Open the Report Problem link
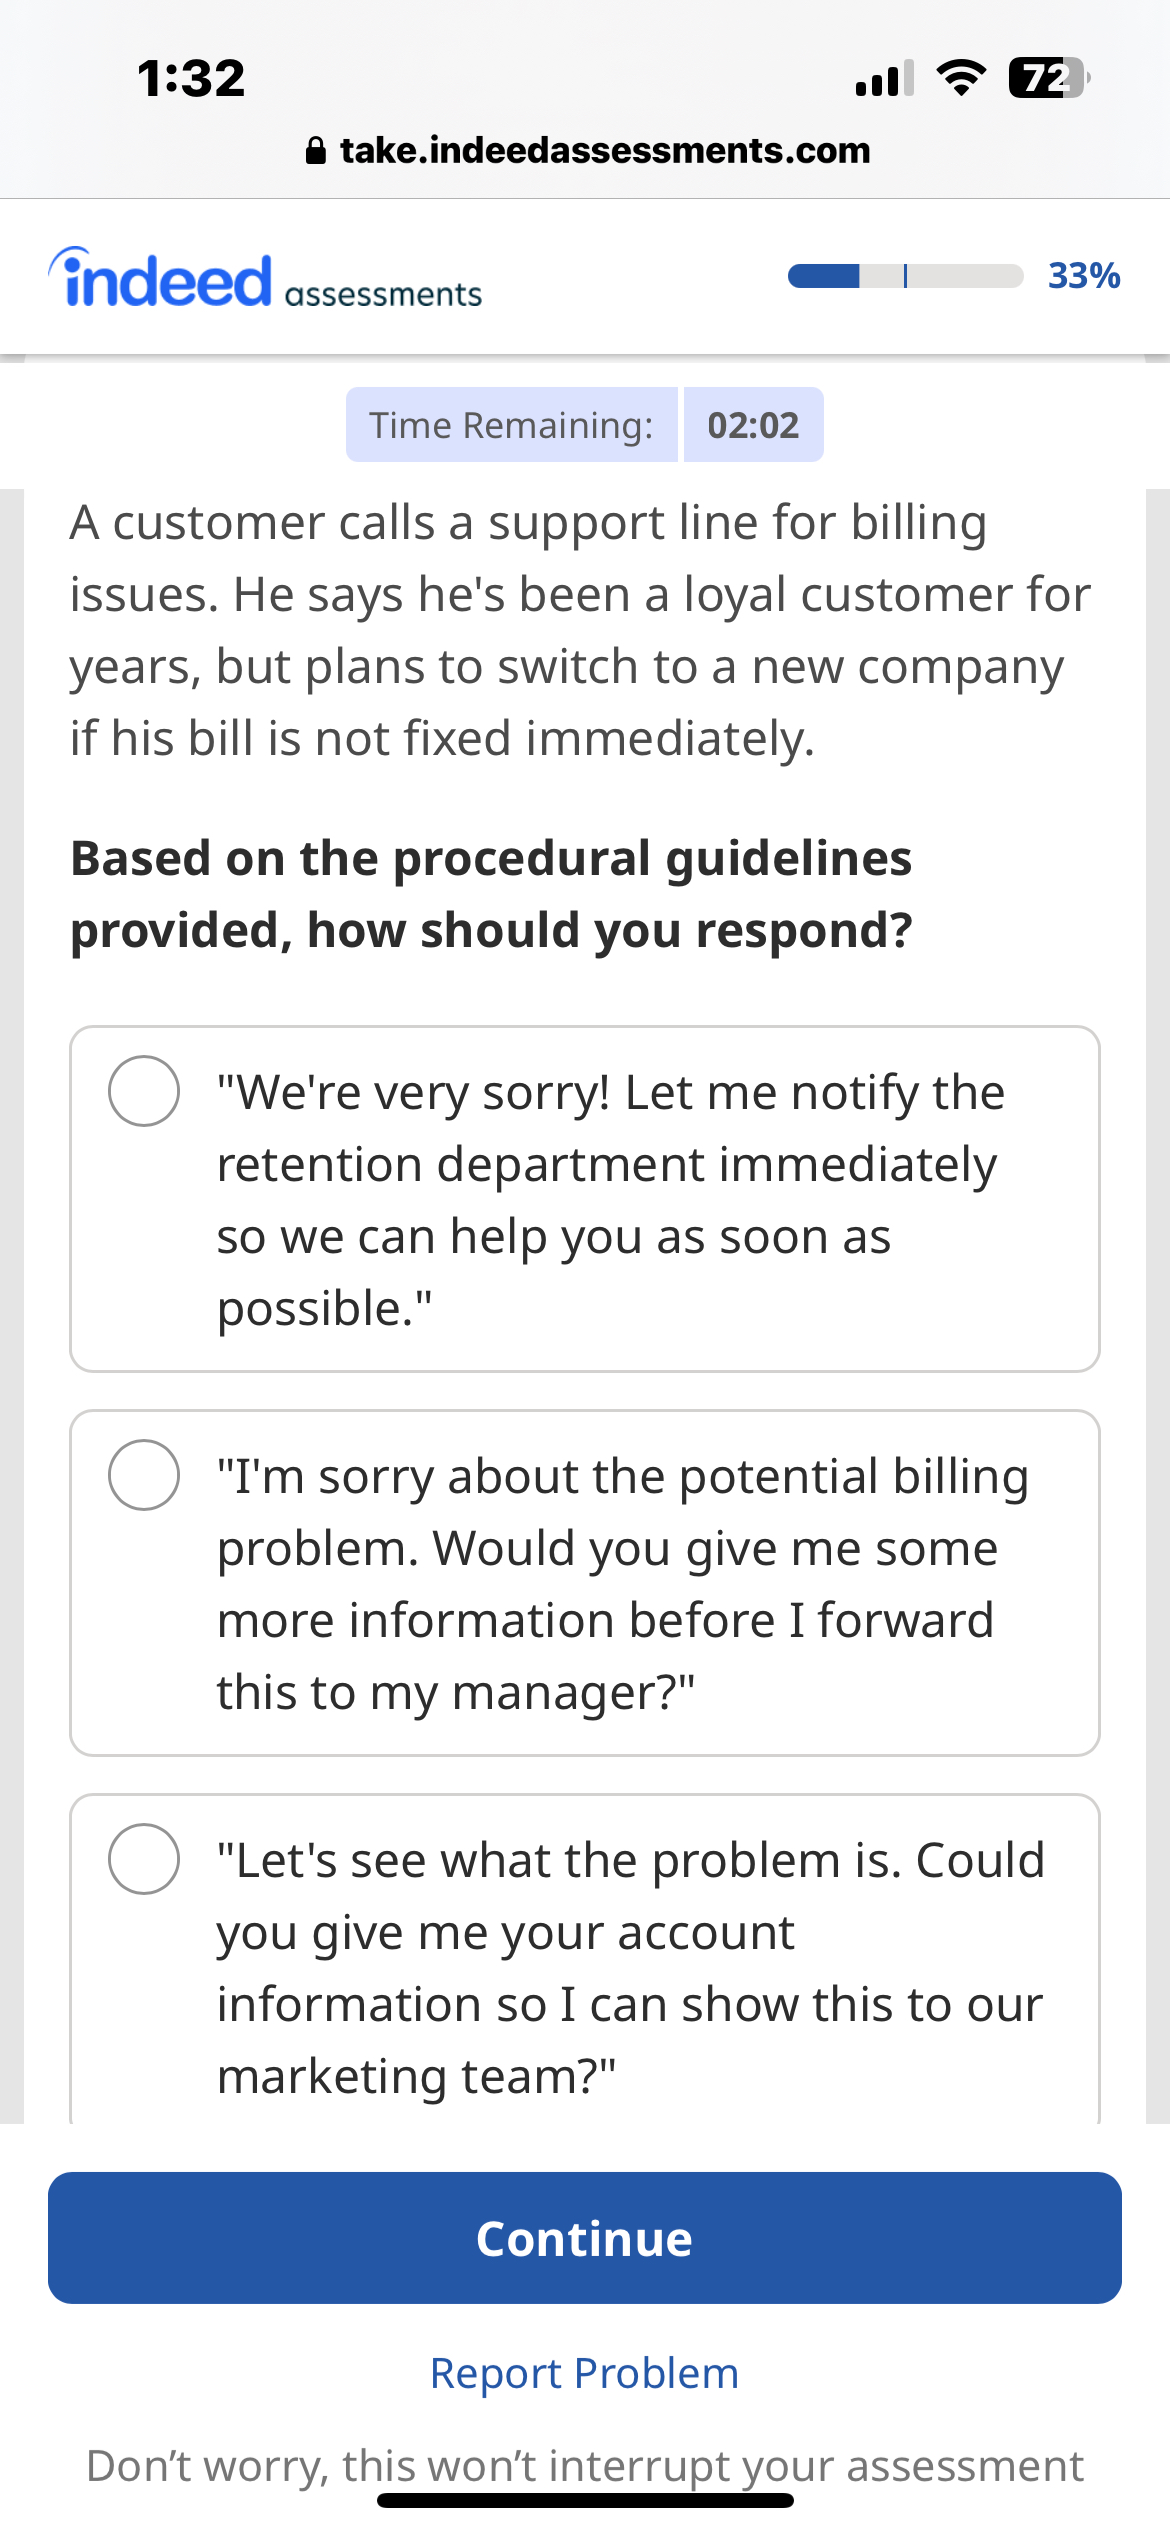 coord(584,2373)
